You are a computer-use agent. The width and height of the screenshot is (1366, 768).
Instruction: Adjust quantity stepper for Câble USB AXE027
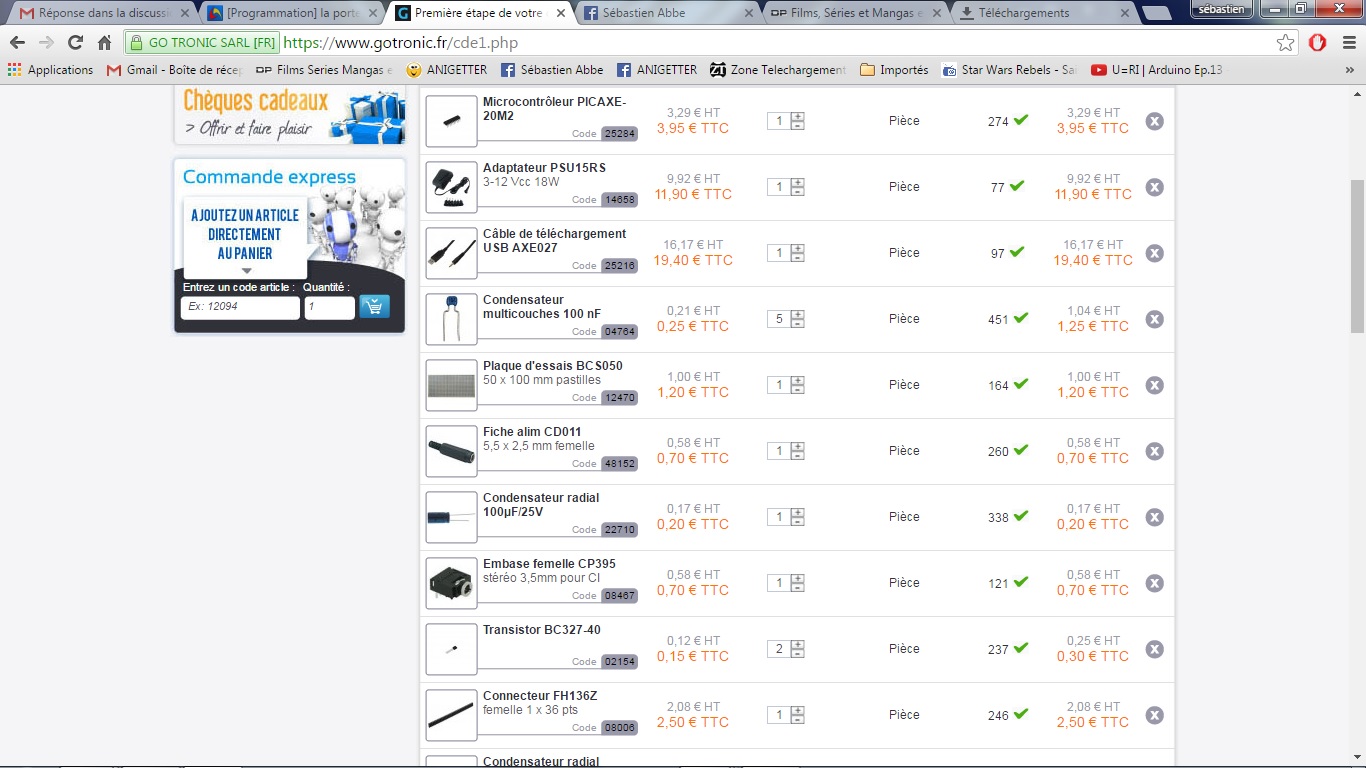797,253
